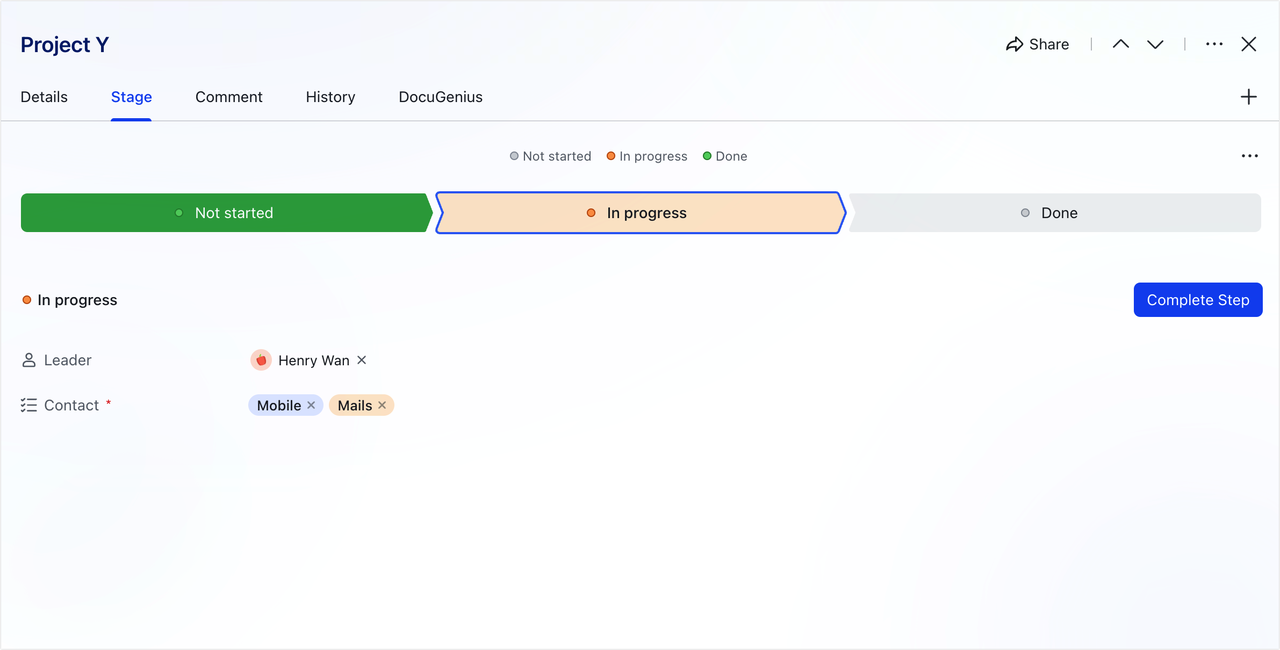Select the Done stage bar
The width and height of the screenshot is (1280, 650).
pos(1055,213)
